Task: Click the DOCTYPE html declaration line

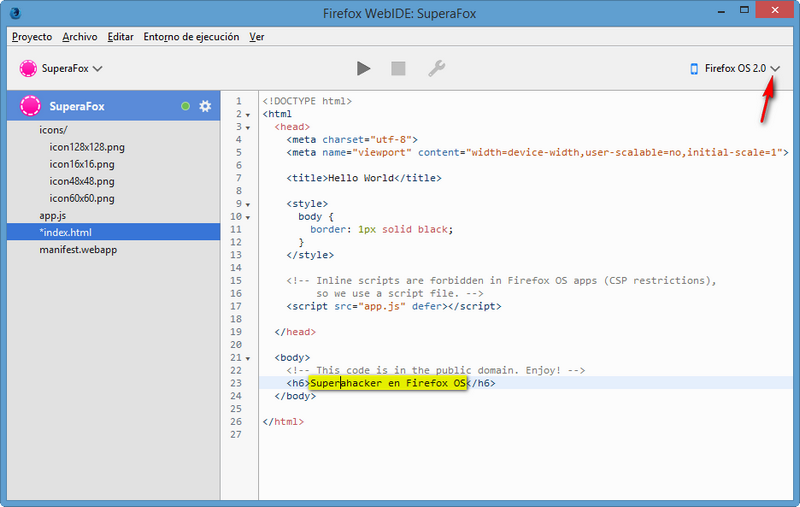Action: coord(307,101)
